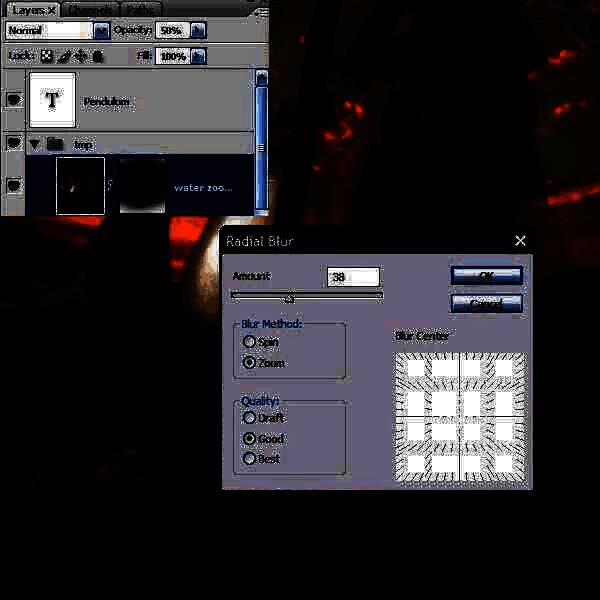Select the water zoo layer mask thumbnail
The height and width of the screenshot is (600, 600).
coord(142,185)
